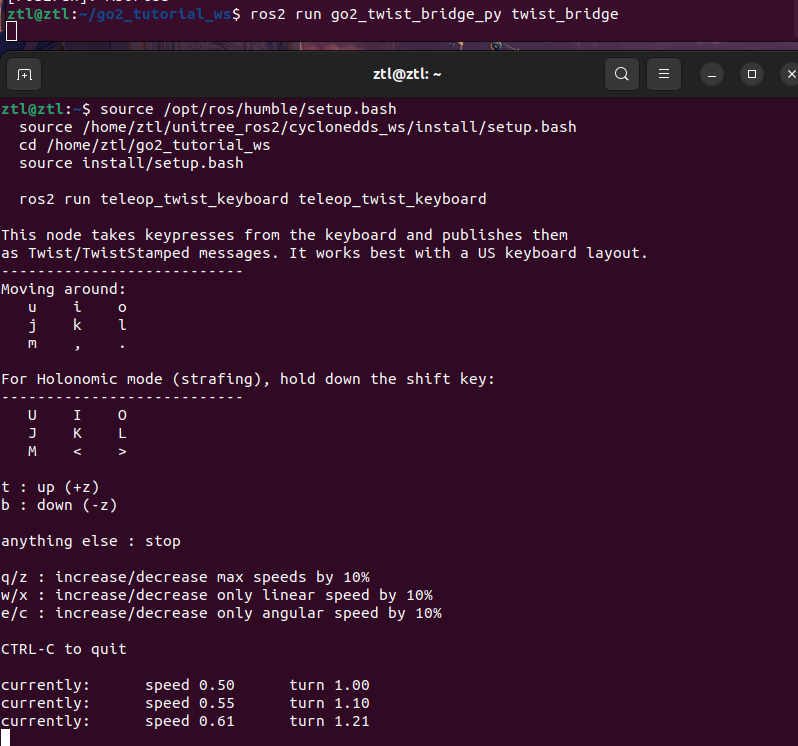This screenshot has height=746, width=798.
Task: Click the 'turn 1.10' value
Action: (329, 703)
